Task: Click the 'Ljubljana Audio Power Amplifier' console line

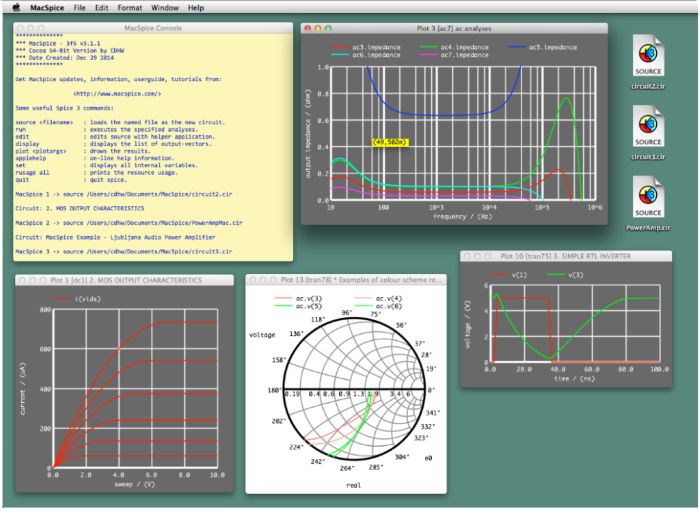Action: pos(115,238)
